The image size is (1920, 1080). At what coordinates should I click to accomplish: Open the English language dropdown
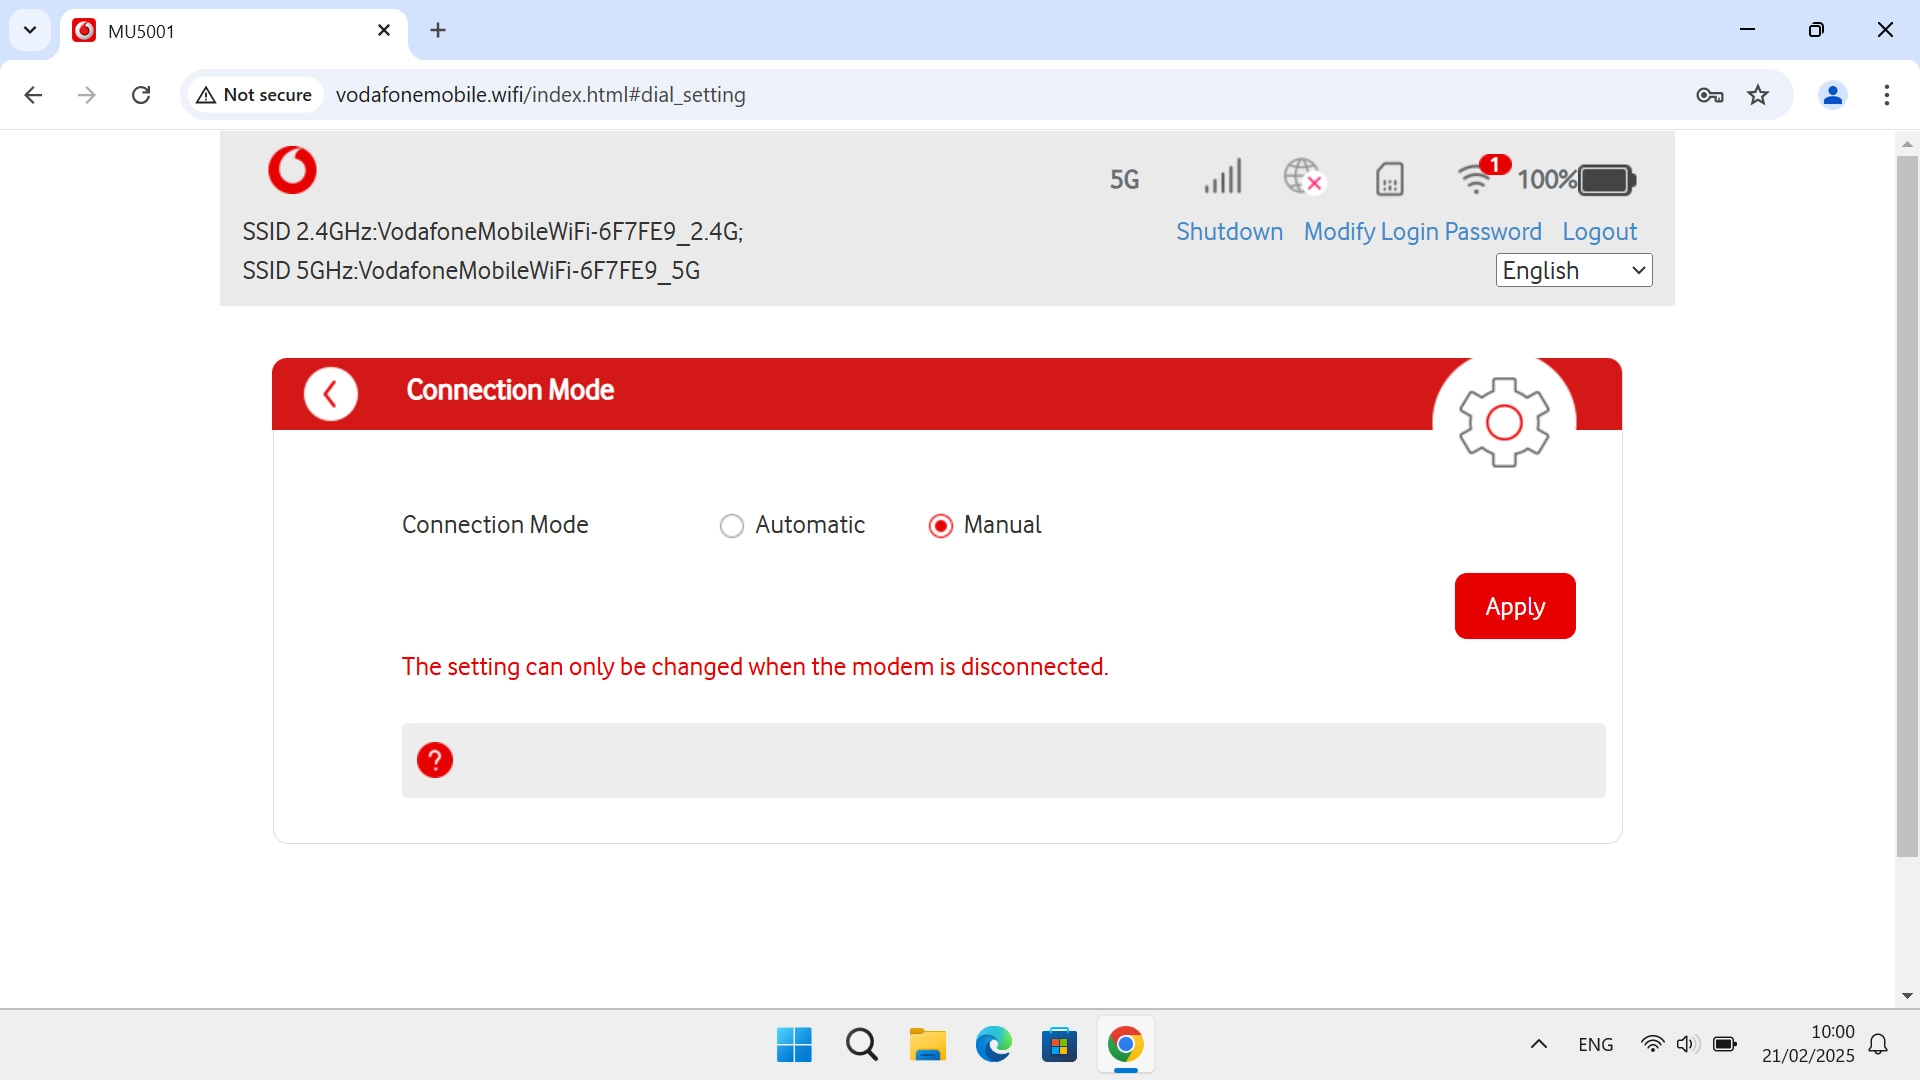pyautogui.click(x=1573, y=270)
